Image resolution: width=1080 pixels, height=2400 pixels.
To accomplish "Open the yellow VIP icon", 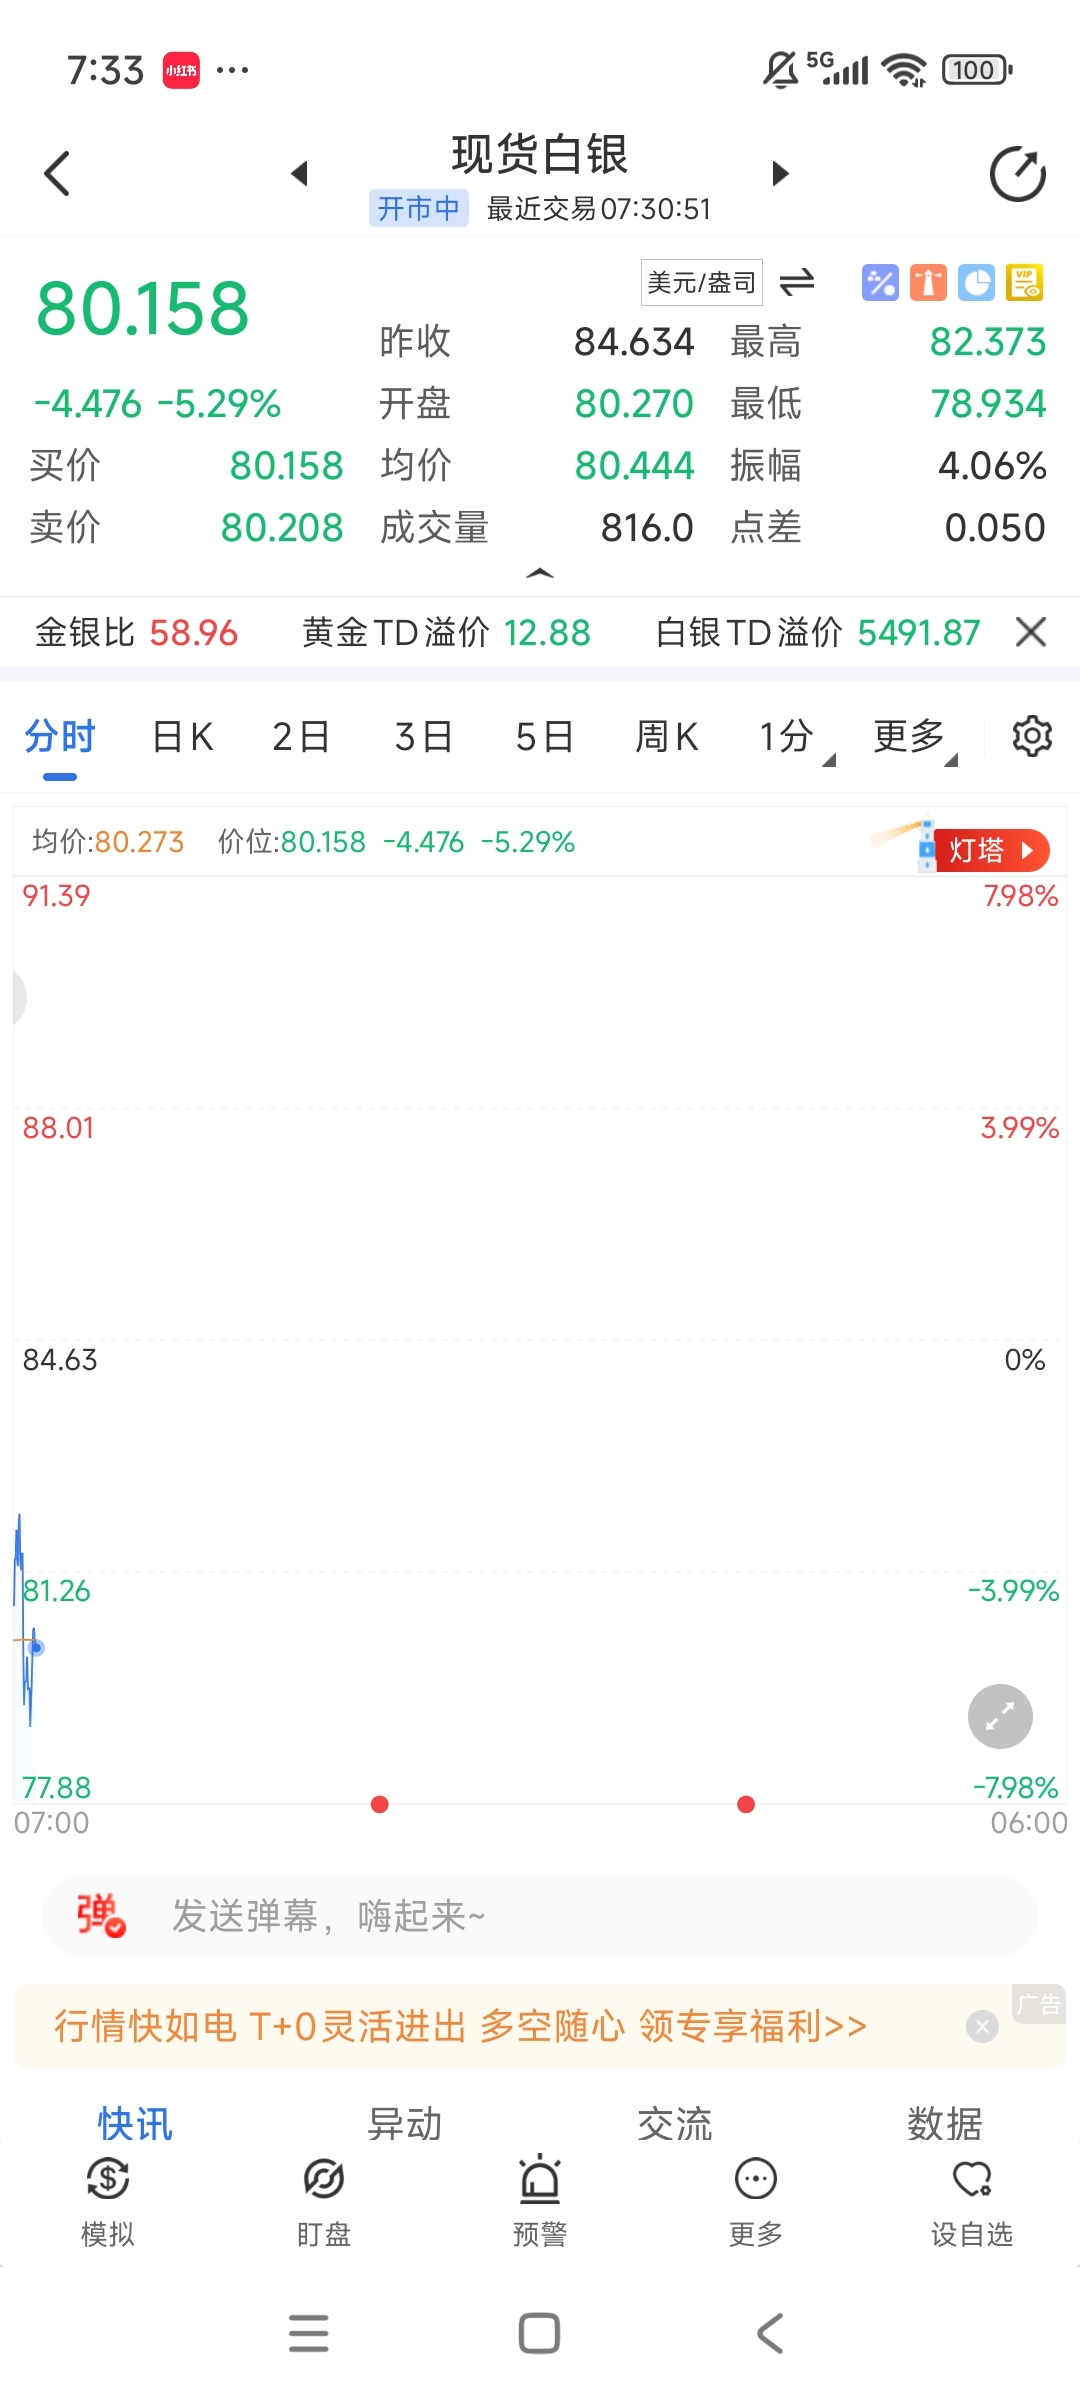I will [1024, 283].
